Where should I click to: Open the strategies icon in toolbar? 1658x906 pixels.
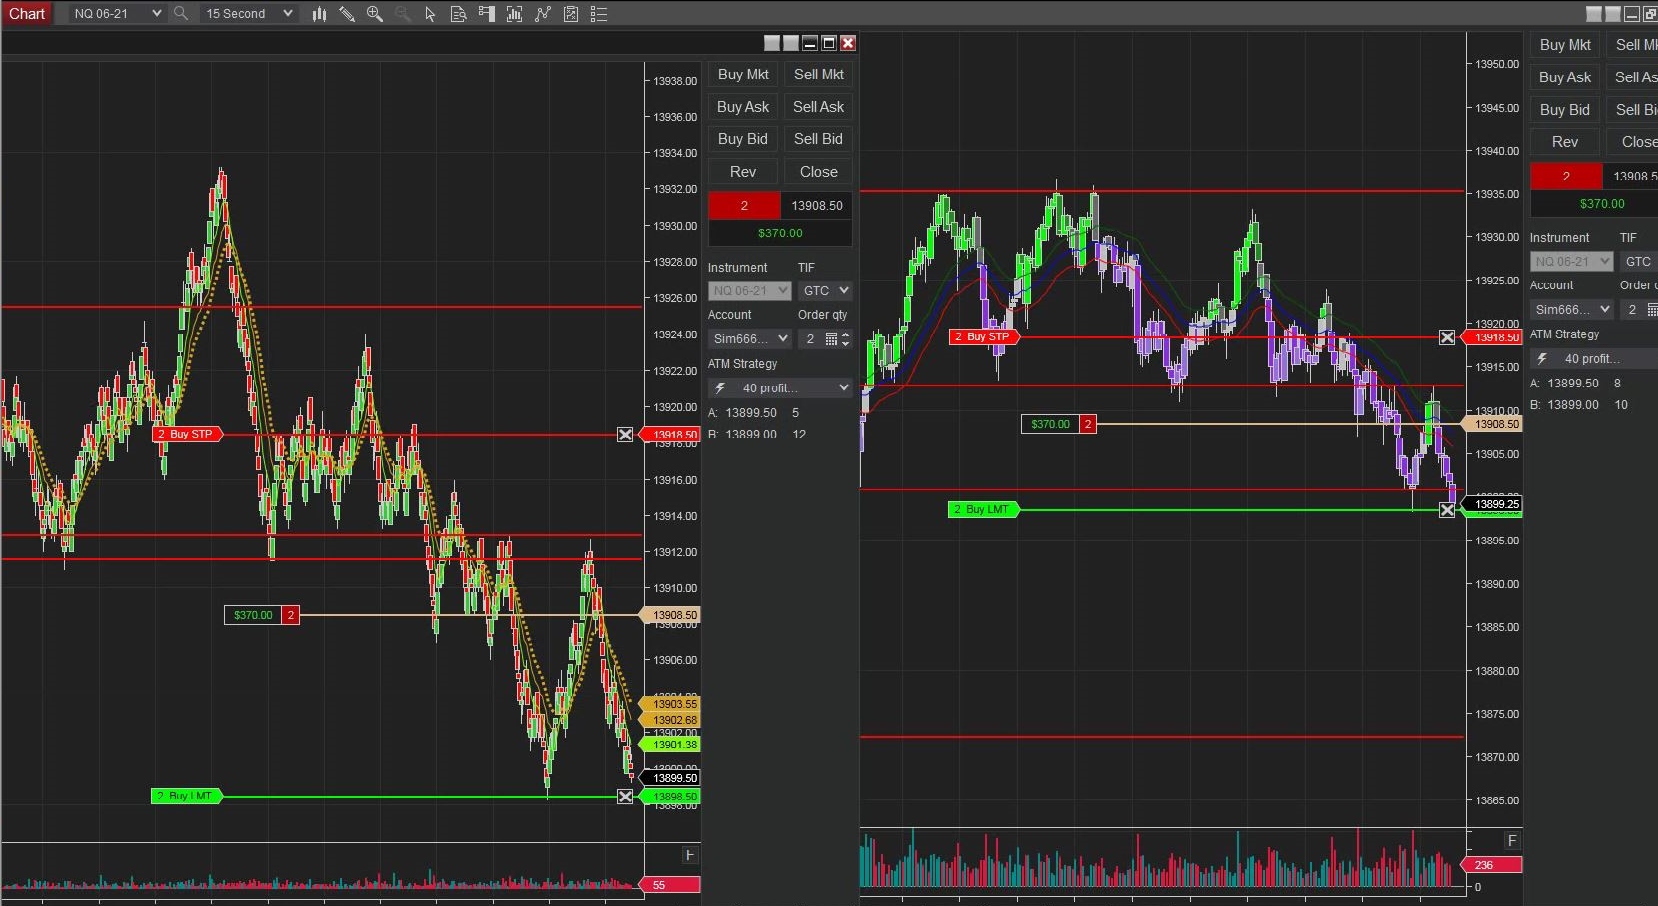click(542, 14)
